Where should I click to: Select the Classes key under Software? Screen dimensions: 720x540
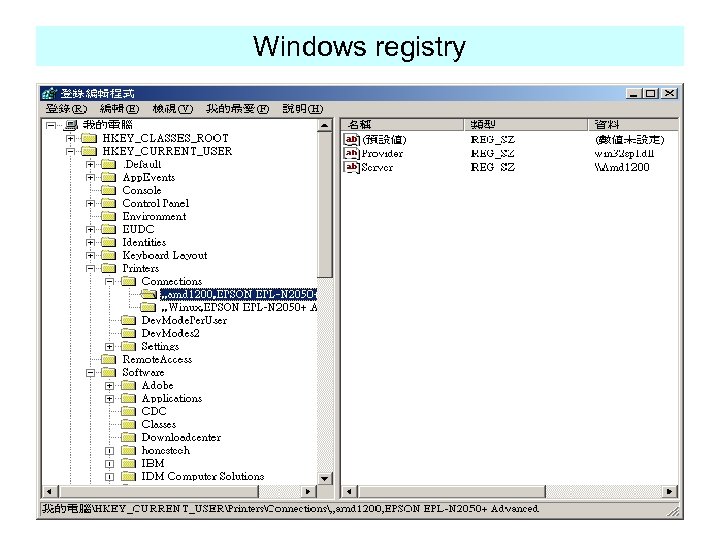[x=158, y=424]
